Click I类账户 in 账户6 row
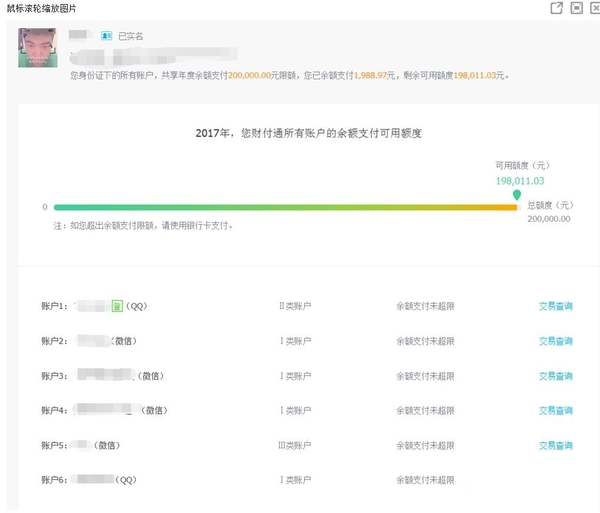This screenshot has width=600, height=513. tap(296, 480)
